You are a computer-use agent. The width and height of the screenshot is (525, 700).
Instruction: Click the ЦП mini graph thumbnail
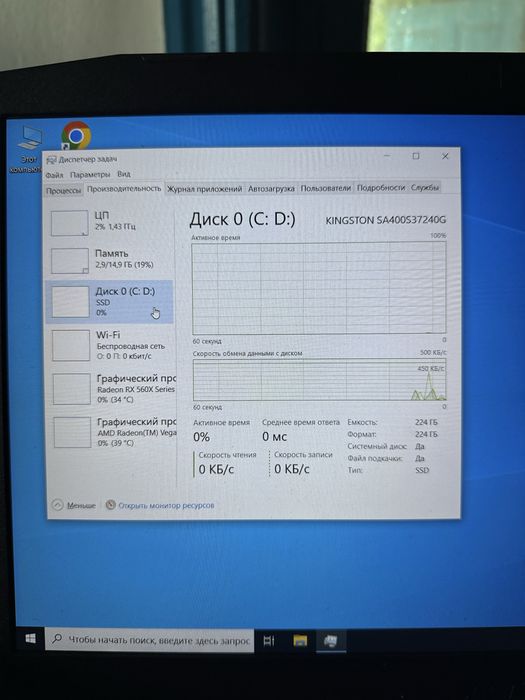[x=69, y=223]
